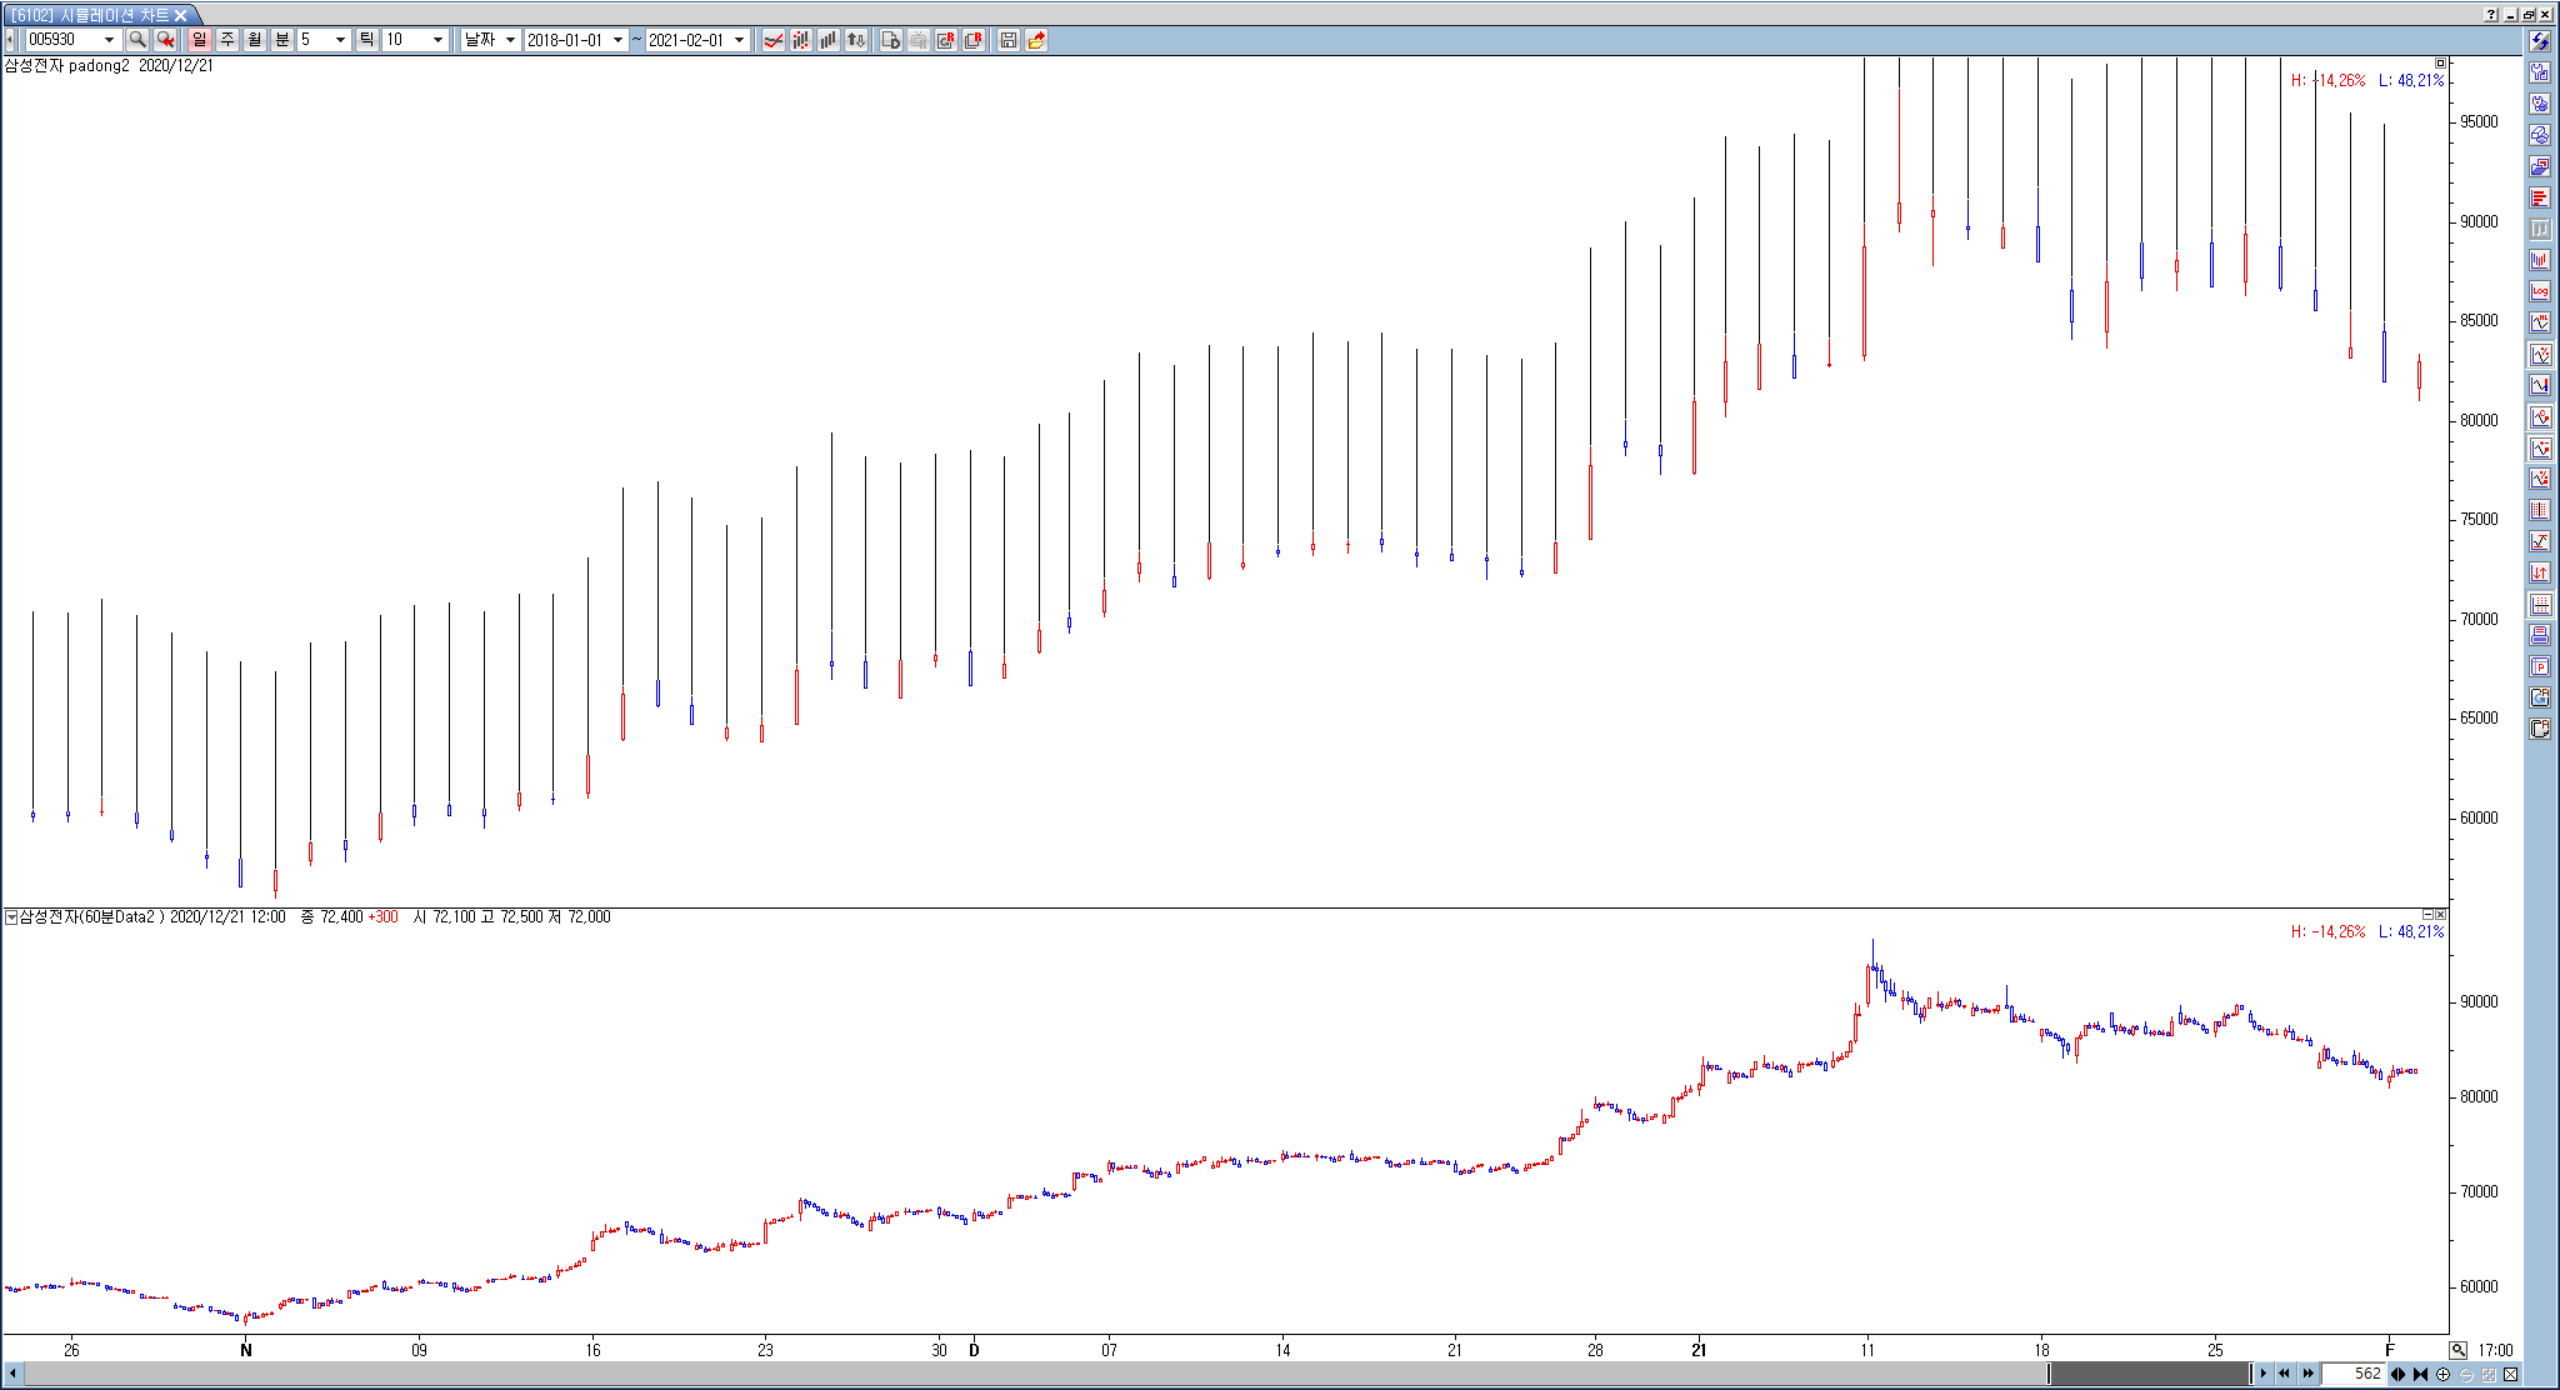Collapse the 삼성전자 60분 Data2 panel header
Image resolution: width=2560 pixels, height=1390 pixels.
pyautogui.click(x=11, y=917)
